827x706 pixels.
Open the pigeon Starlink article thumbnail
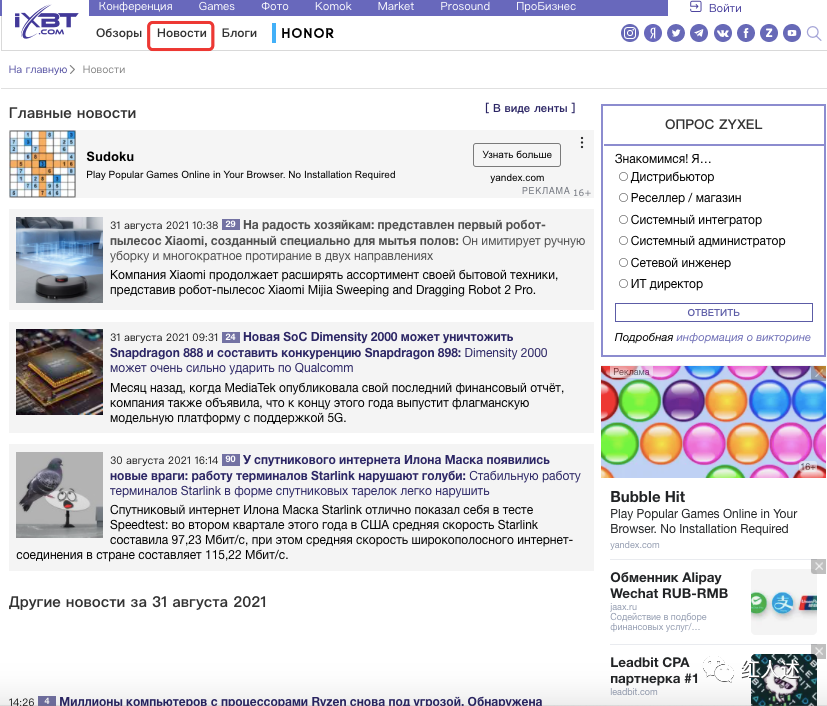click(59, 496)
